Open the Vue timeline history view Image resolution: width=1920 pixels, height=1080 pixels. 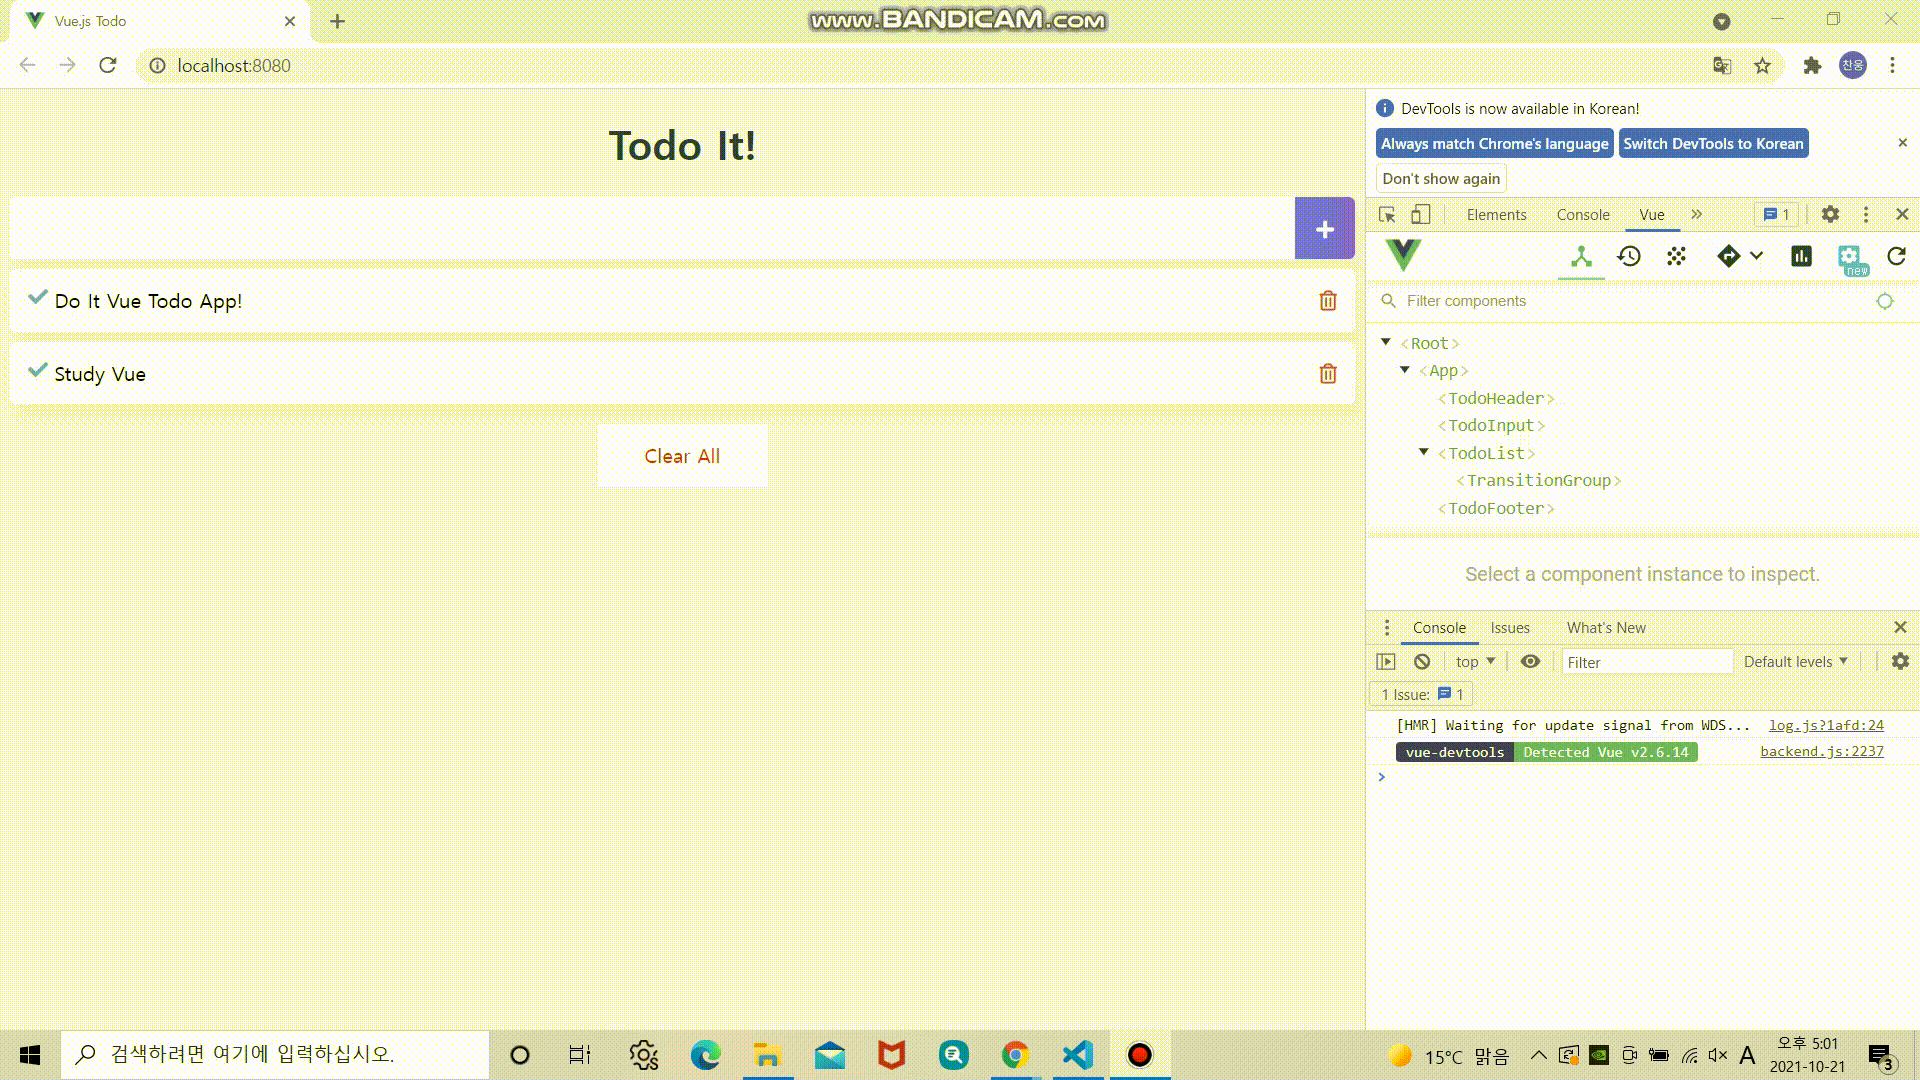coord(1629,257)
